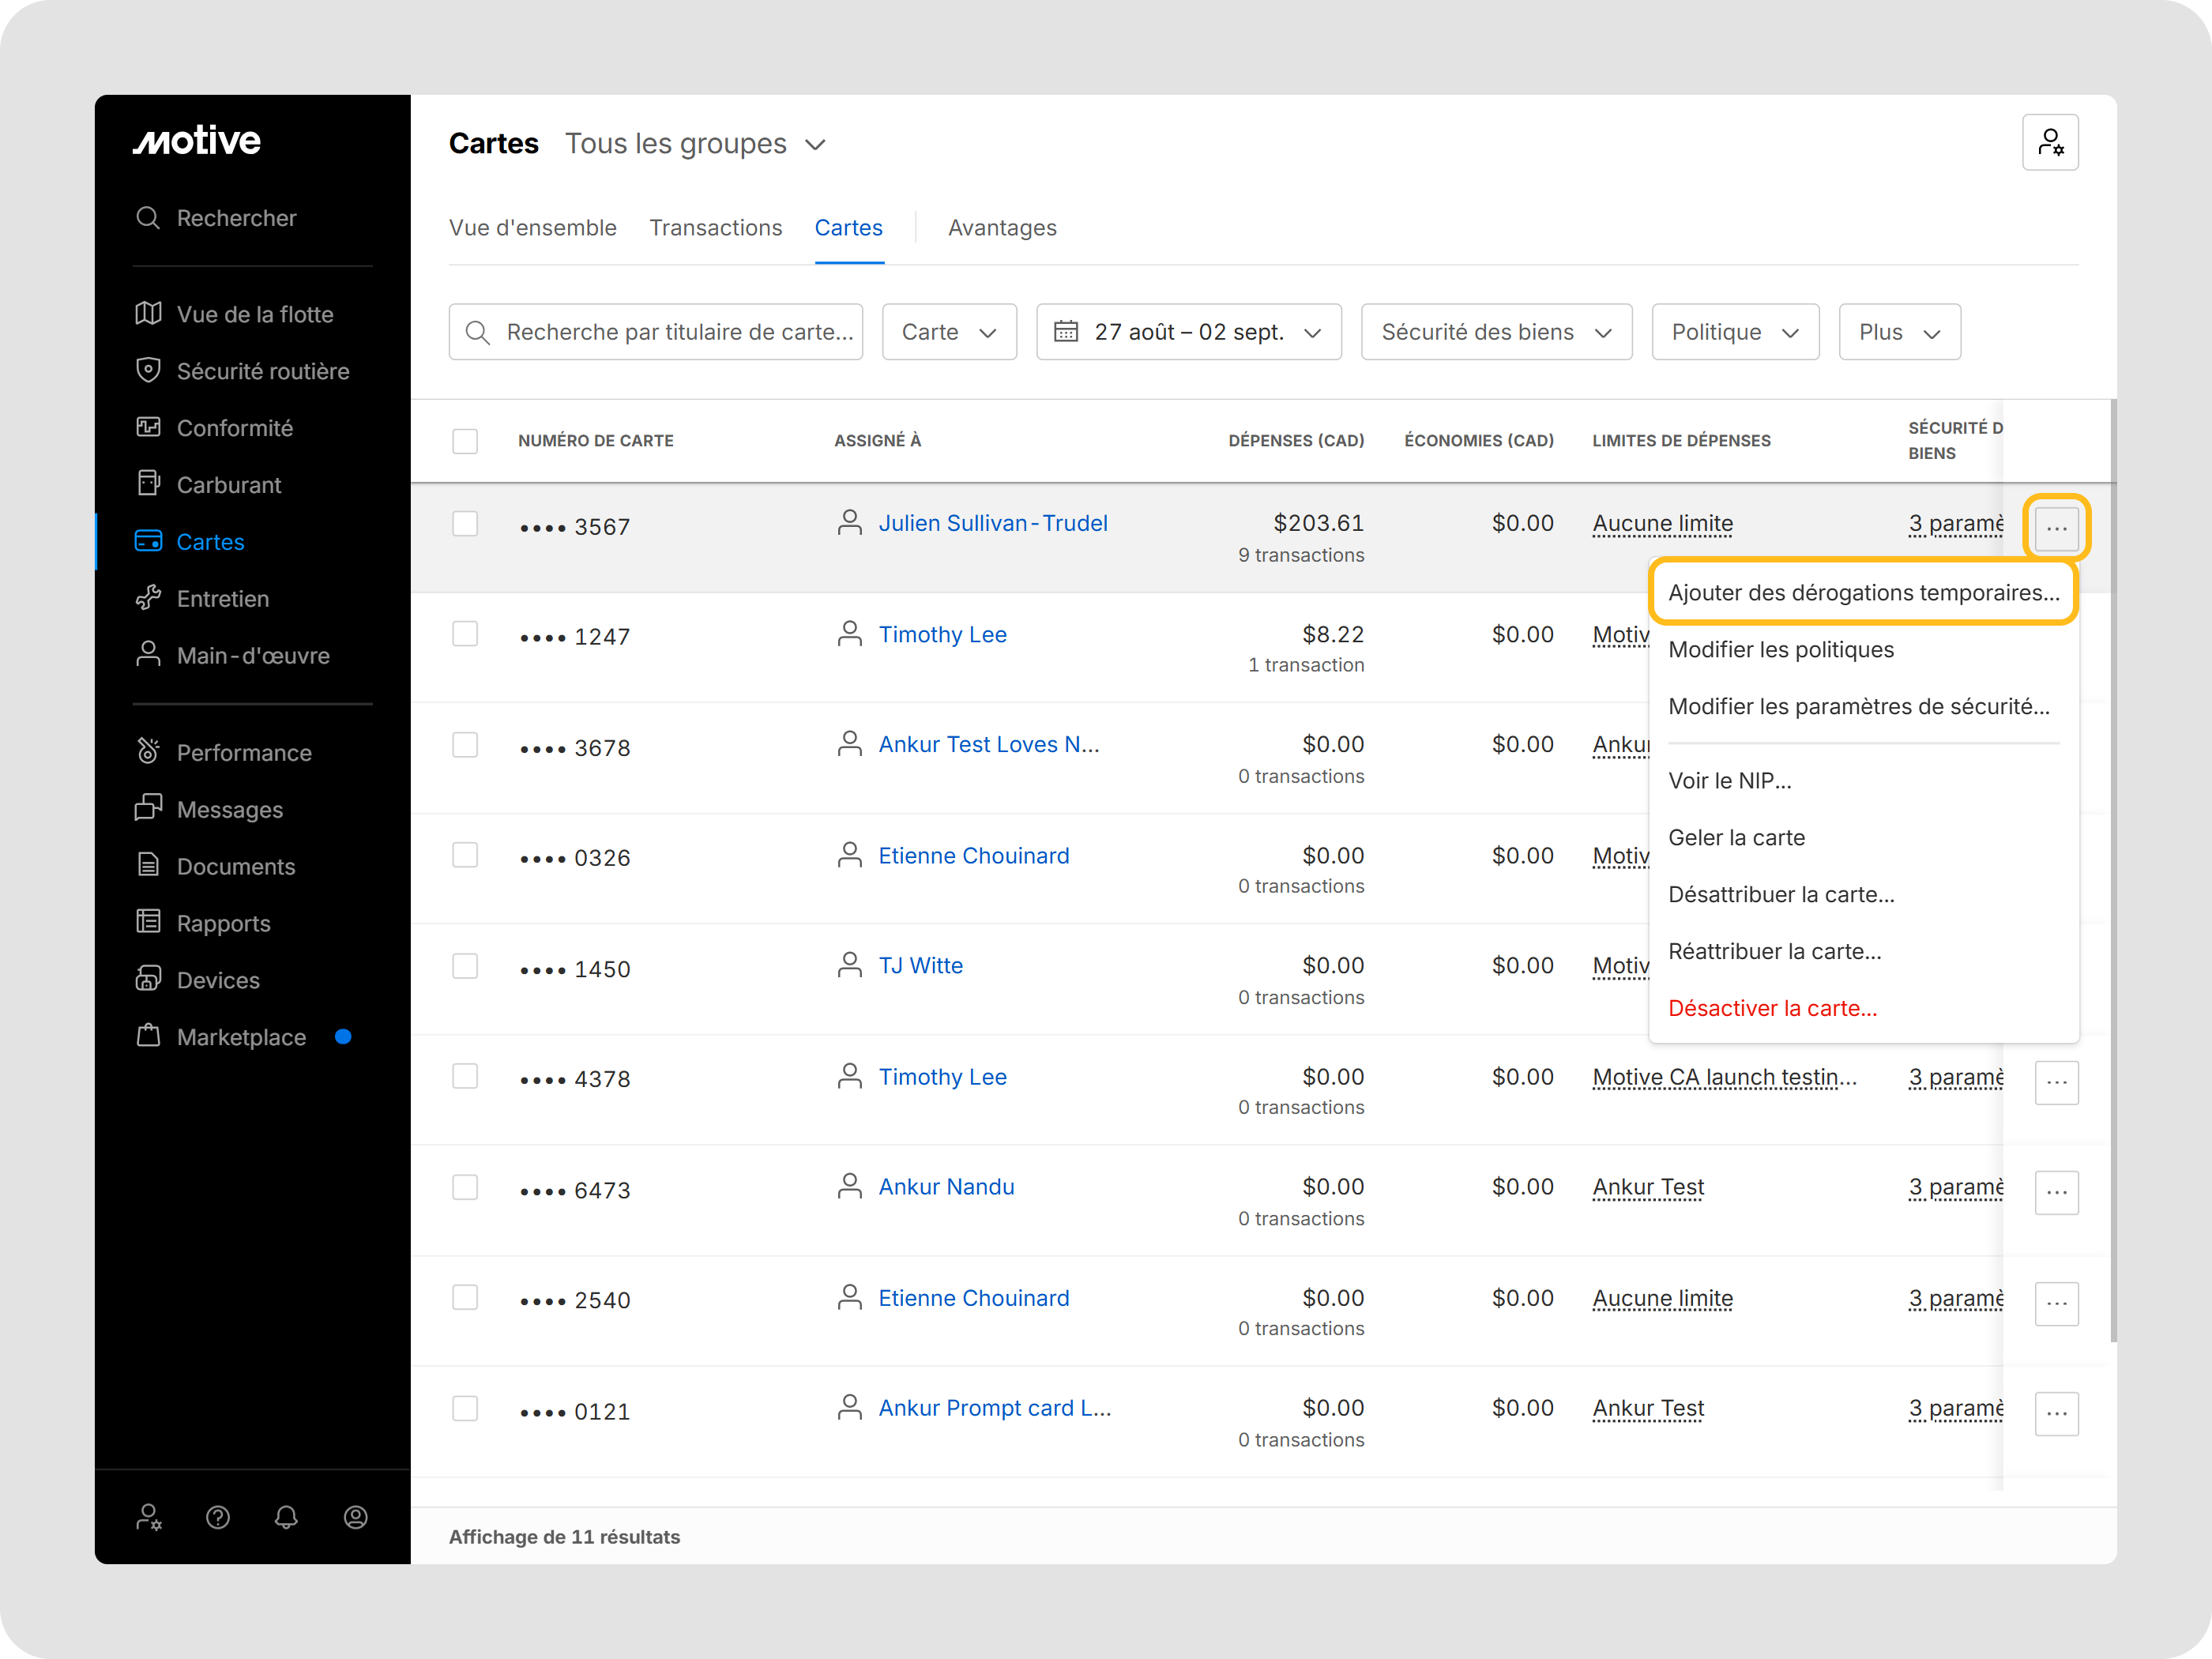
Task: Click the card holder search field
Action: [655, 332]
